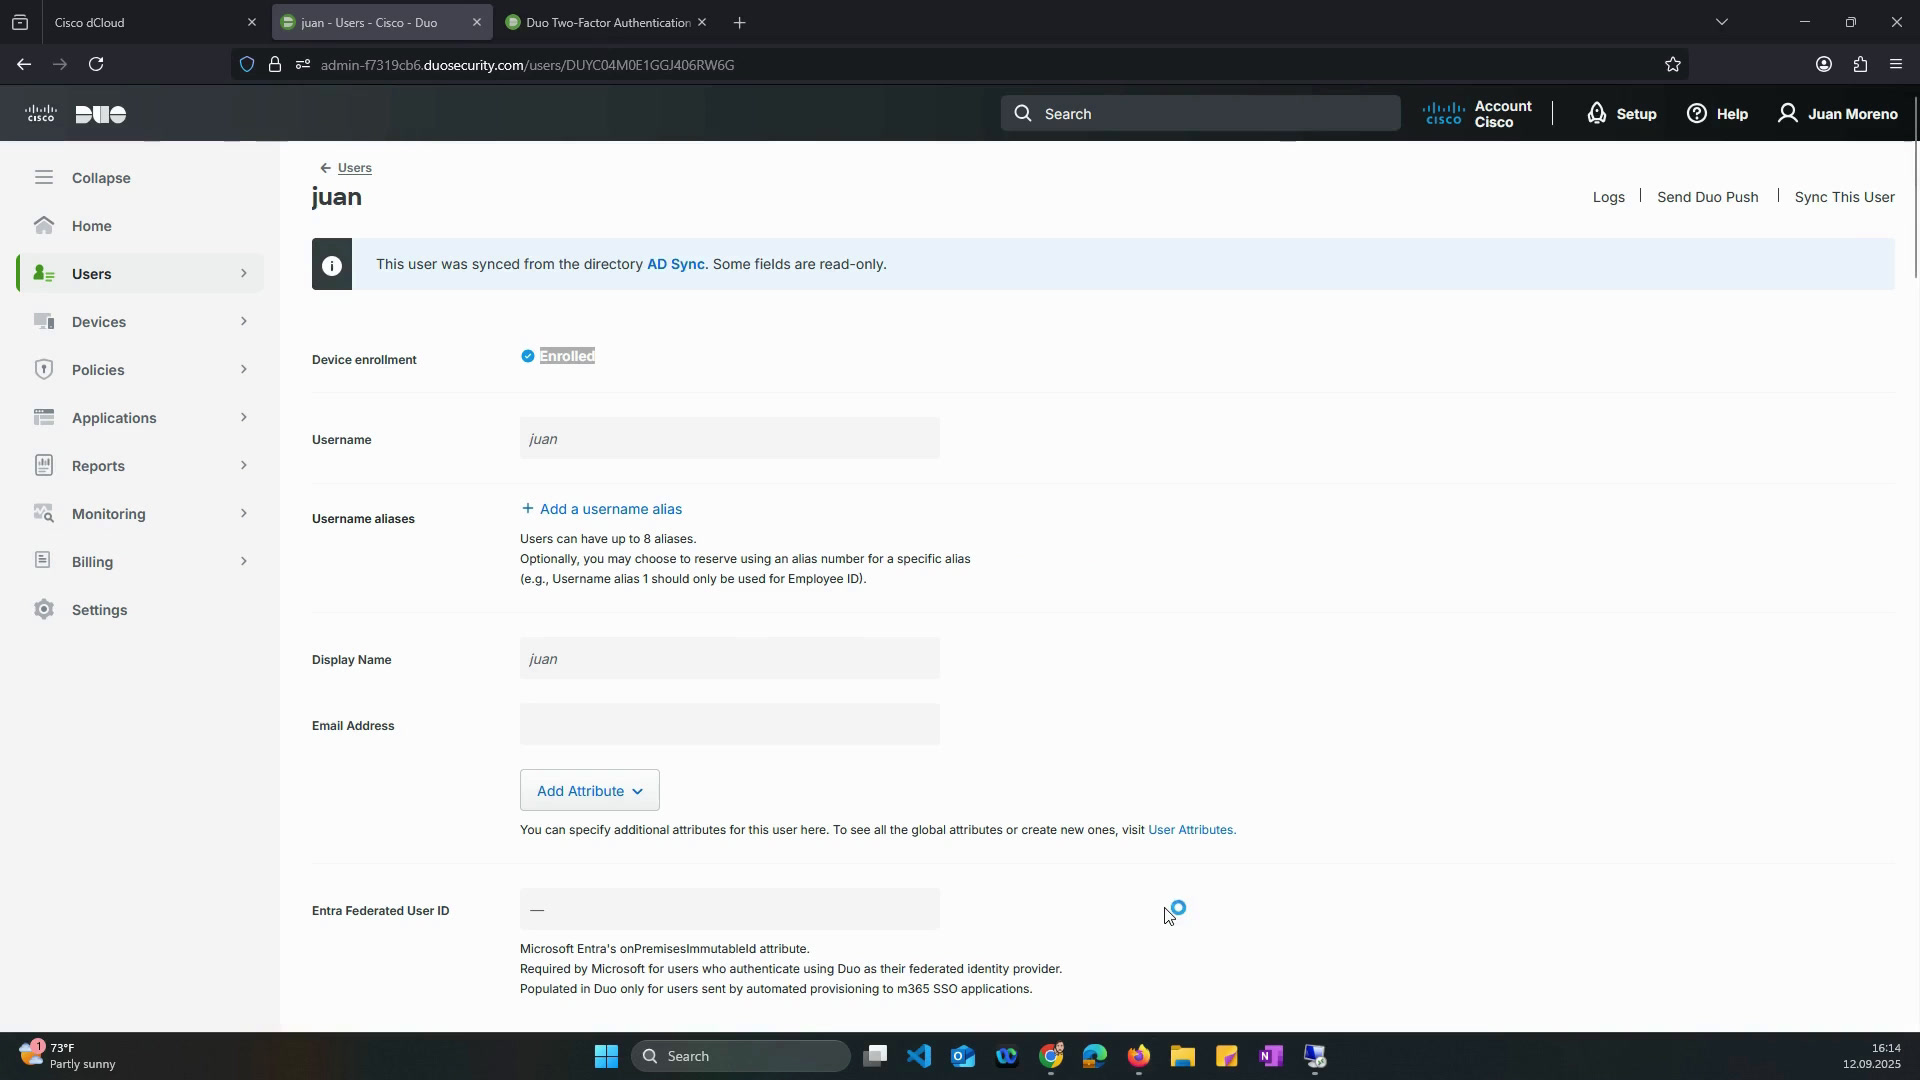Open a new browser tab
This screenshot has width=1920, height=1080.
click(739, 22)
